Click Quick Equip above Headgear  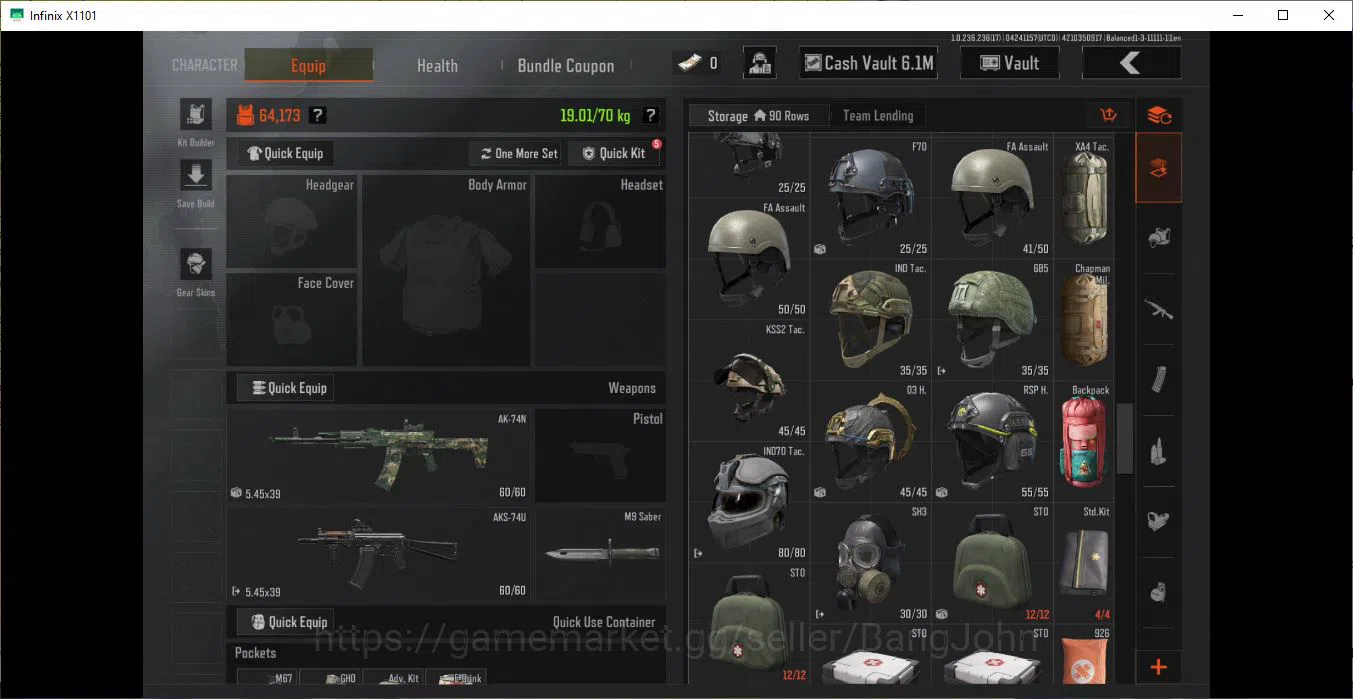pyautogui.click(x=285, y=153)
